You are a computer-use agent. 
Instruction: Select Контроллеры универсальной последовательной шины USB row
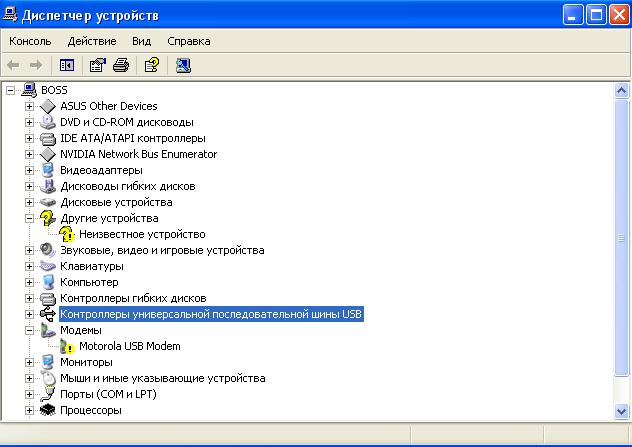(211, 314)
